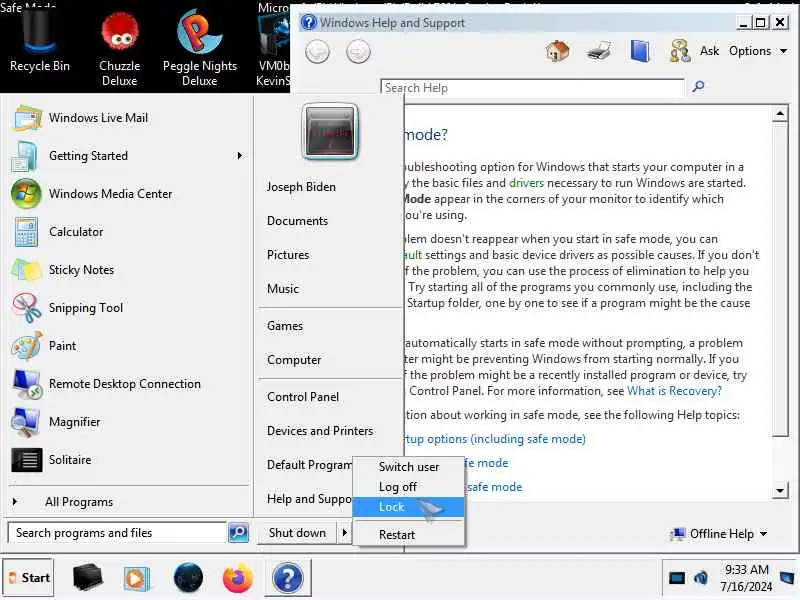Click the Search Help magnifier icon

[698, 86]
